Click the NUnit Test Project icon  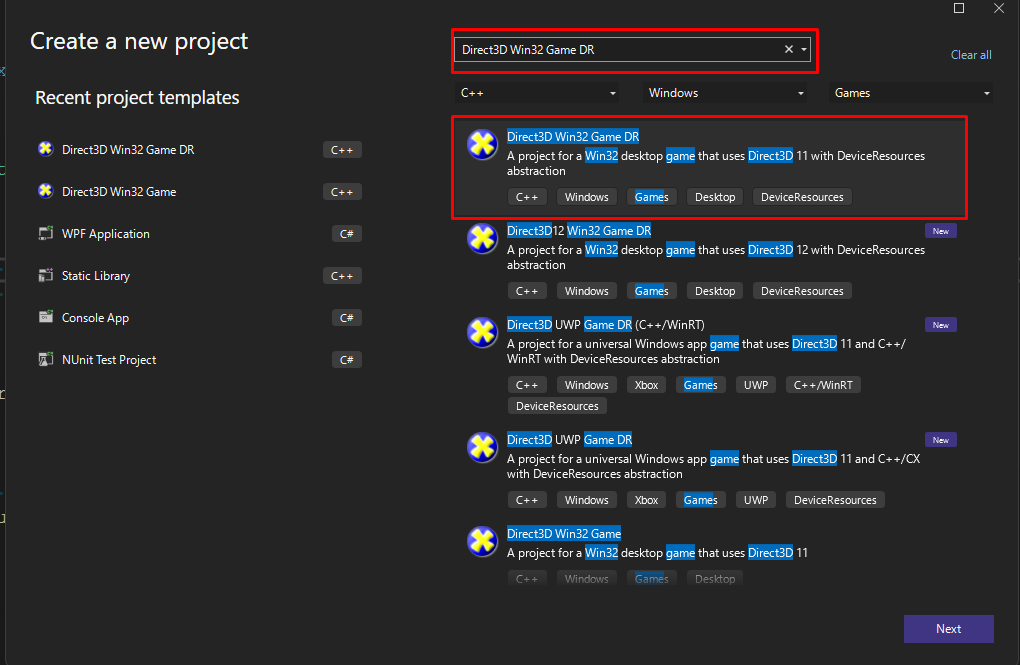[45, 359]
